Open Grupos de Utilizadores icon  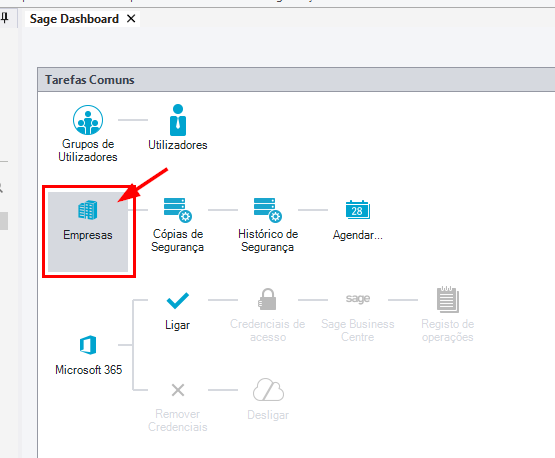click(88, 120)
